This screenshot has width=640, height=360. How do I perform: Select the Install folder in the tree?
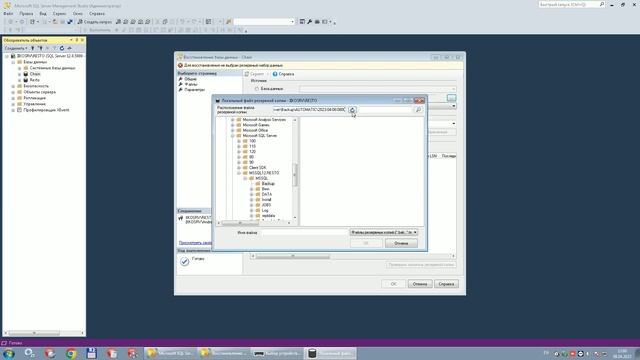pos(267,200)
